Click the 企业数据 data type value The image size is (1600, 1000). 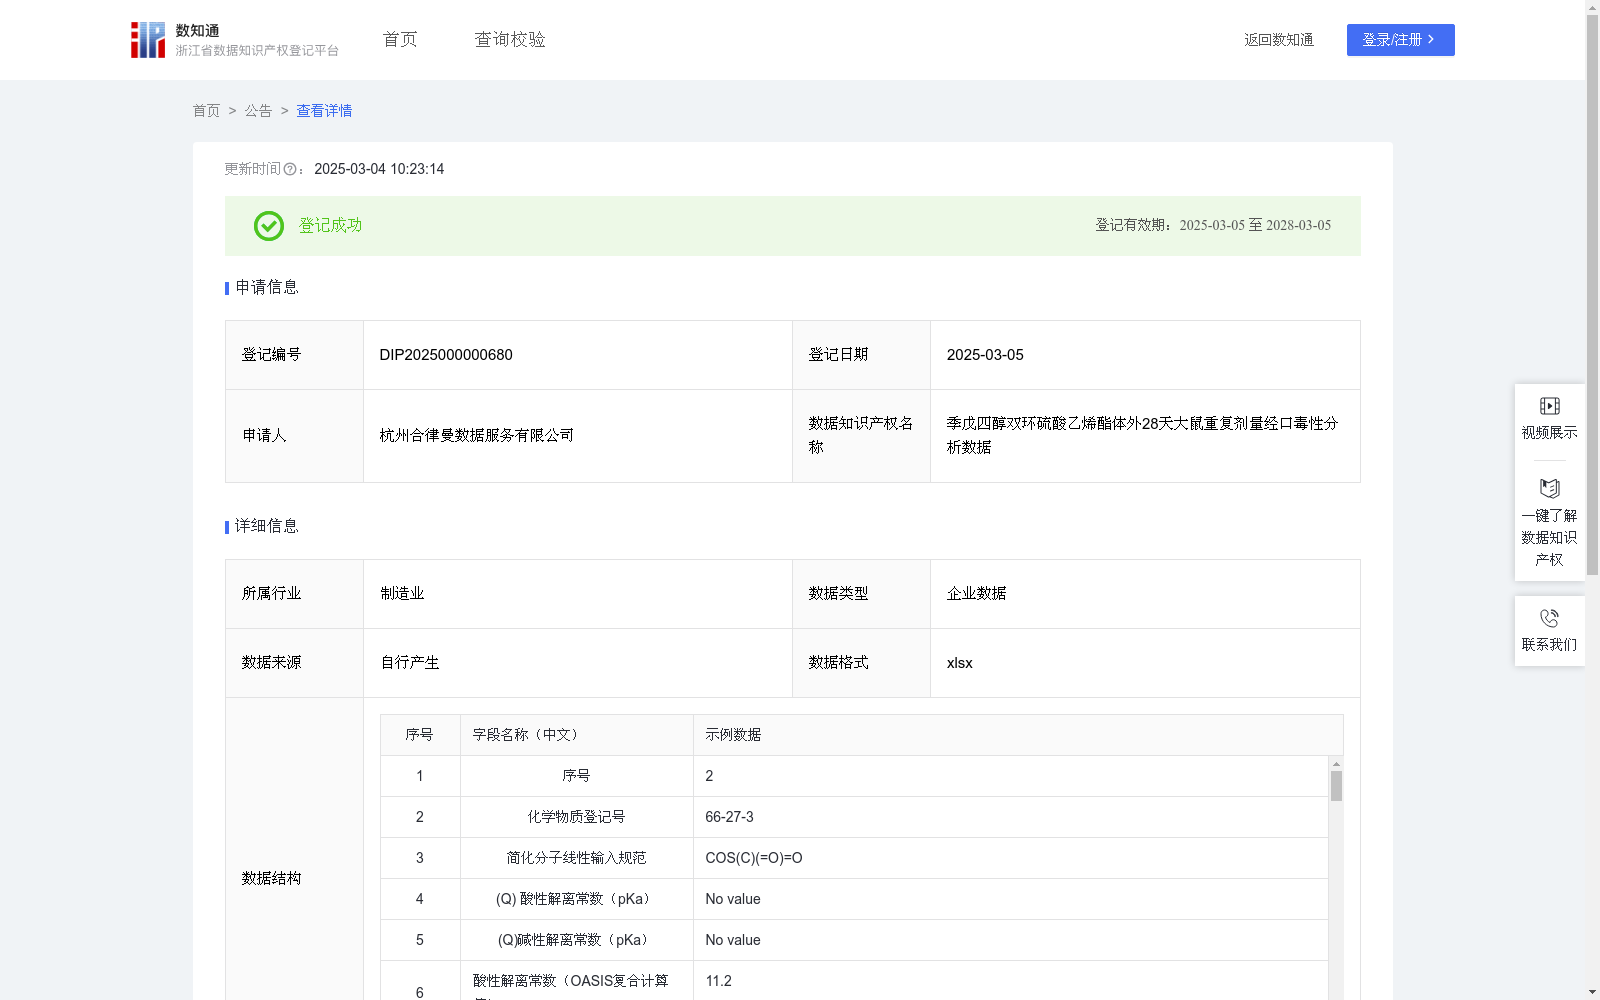pos(977,594)
